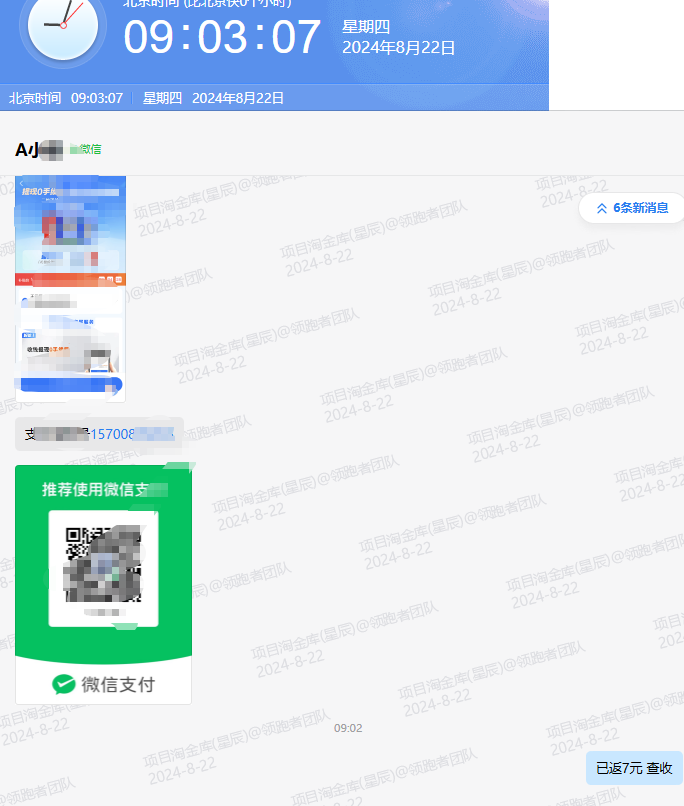Click the back arrow in the top screenshot
The image size is (684, 806).
click(21, 182)
